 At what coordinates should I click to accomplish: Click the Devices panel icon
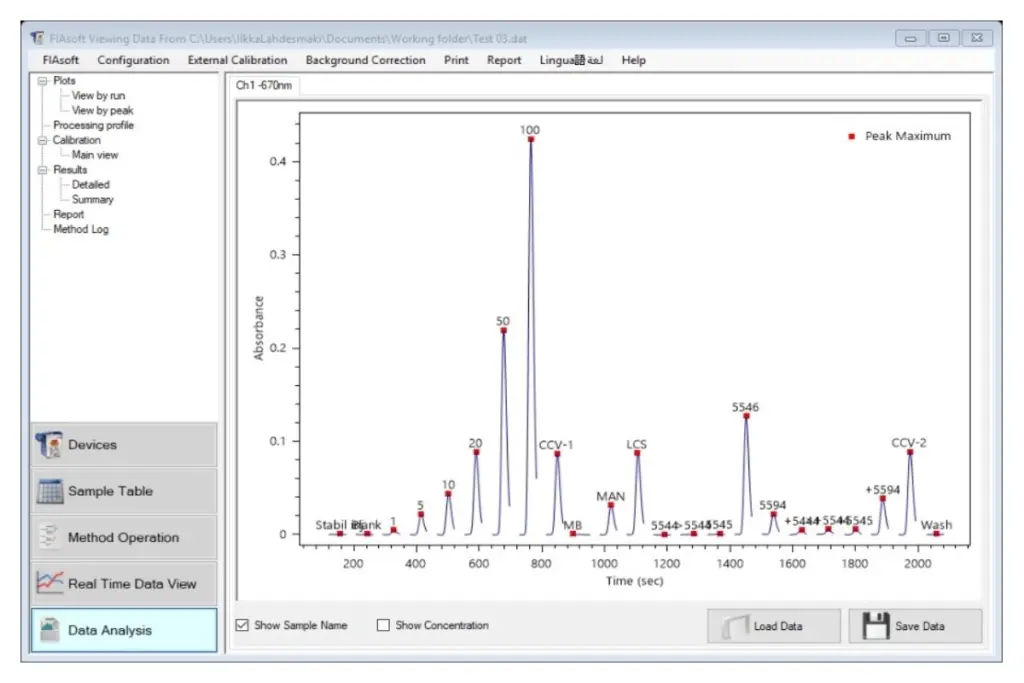tap(49, 445)
